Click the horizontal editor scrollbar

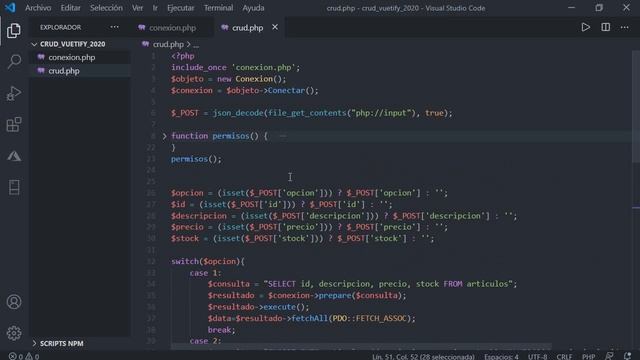tap(361, 347)
